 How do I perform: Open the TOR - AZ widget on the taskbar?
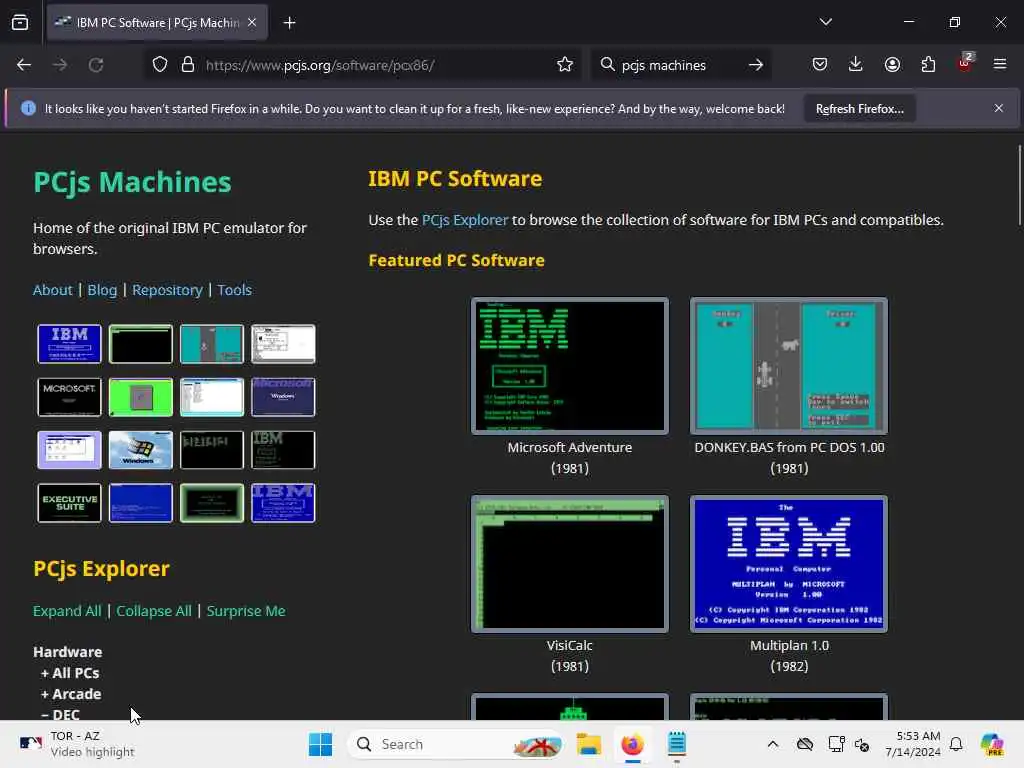tap(77, 744)
